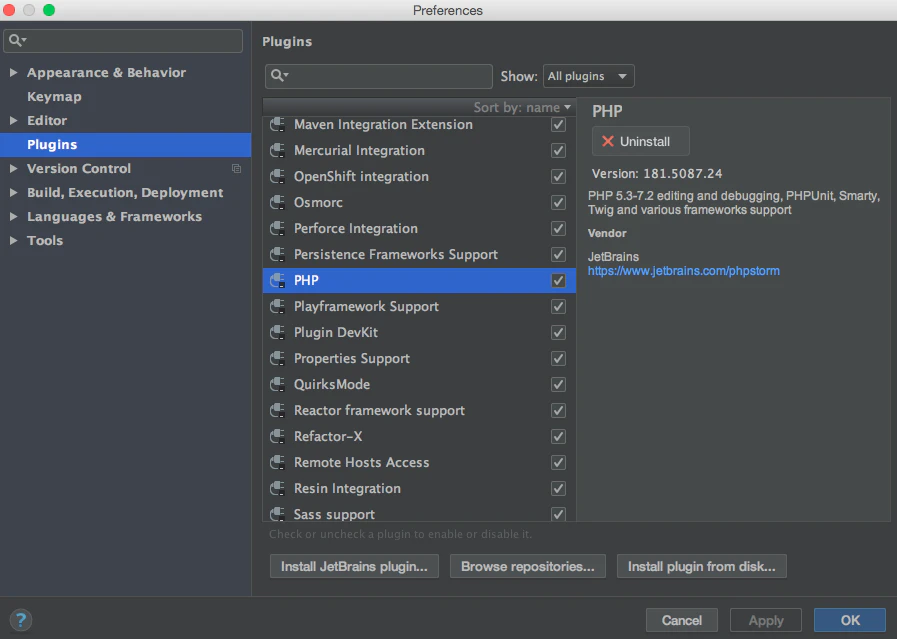Expand the Languages & Frameworks section
Image resolution: width=897 pixels, height=639 pixels.
tap(13, 217)
